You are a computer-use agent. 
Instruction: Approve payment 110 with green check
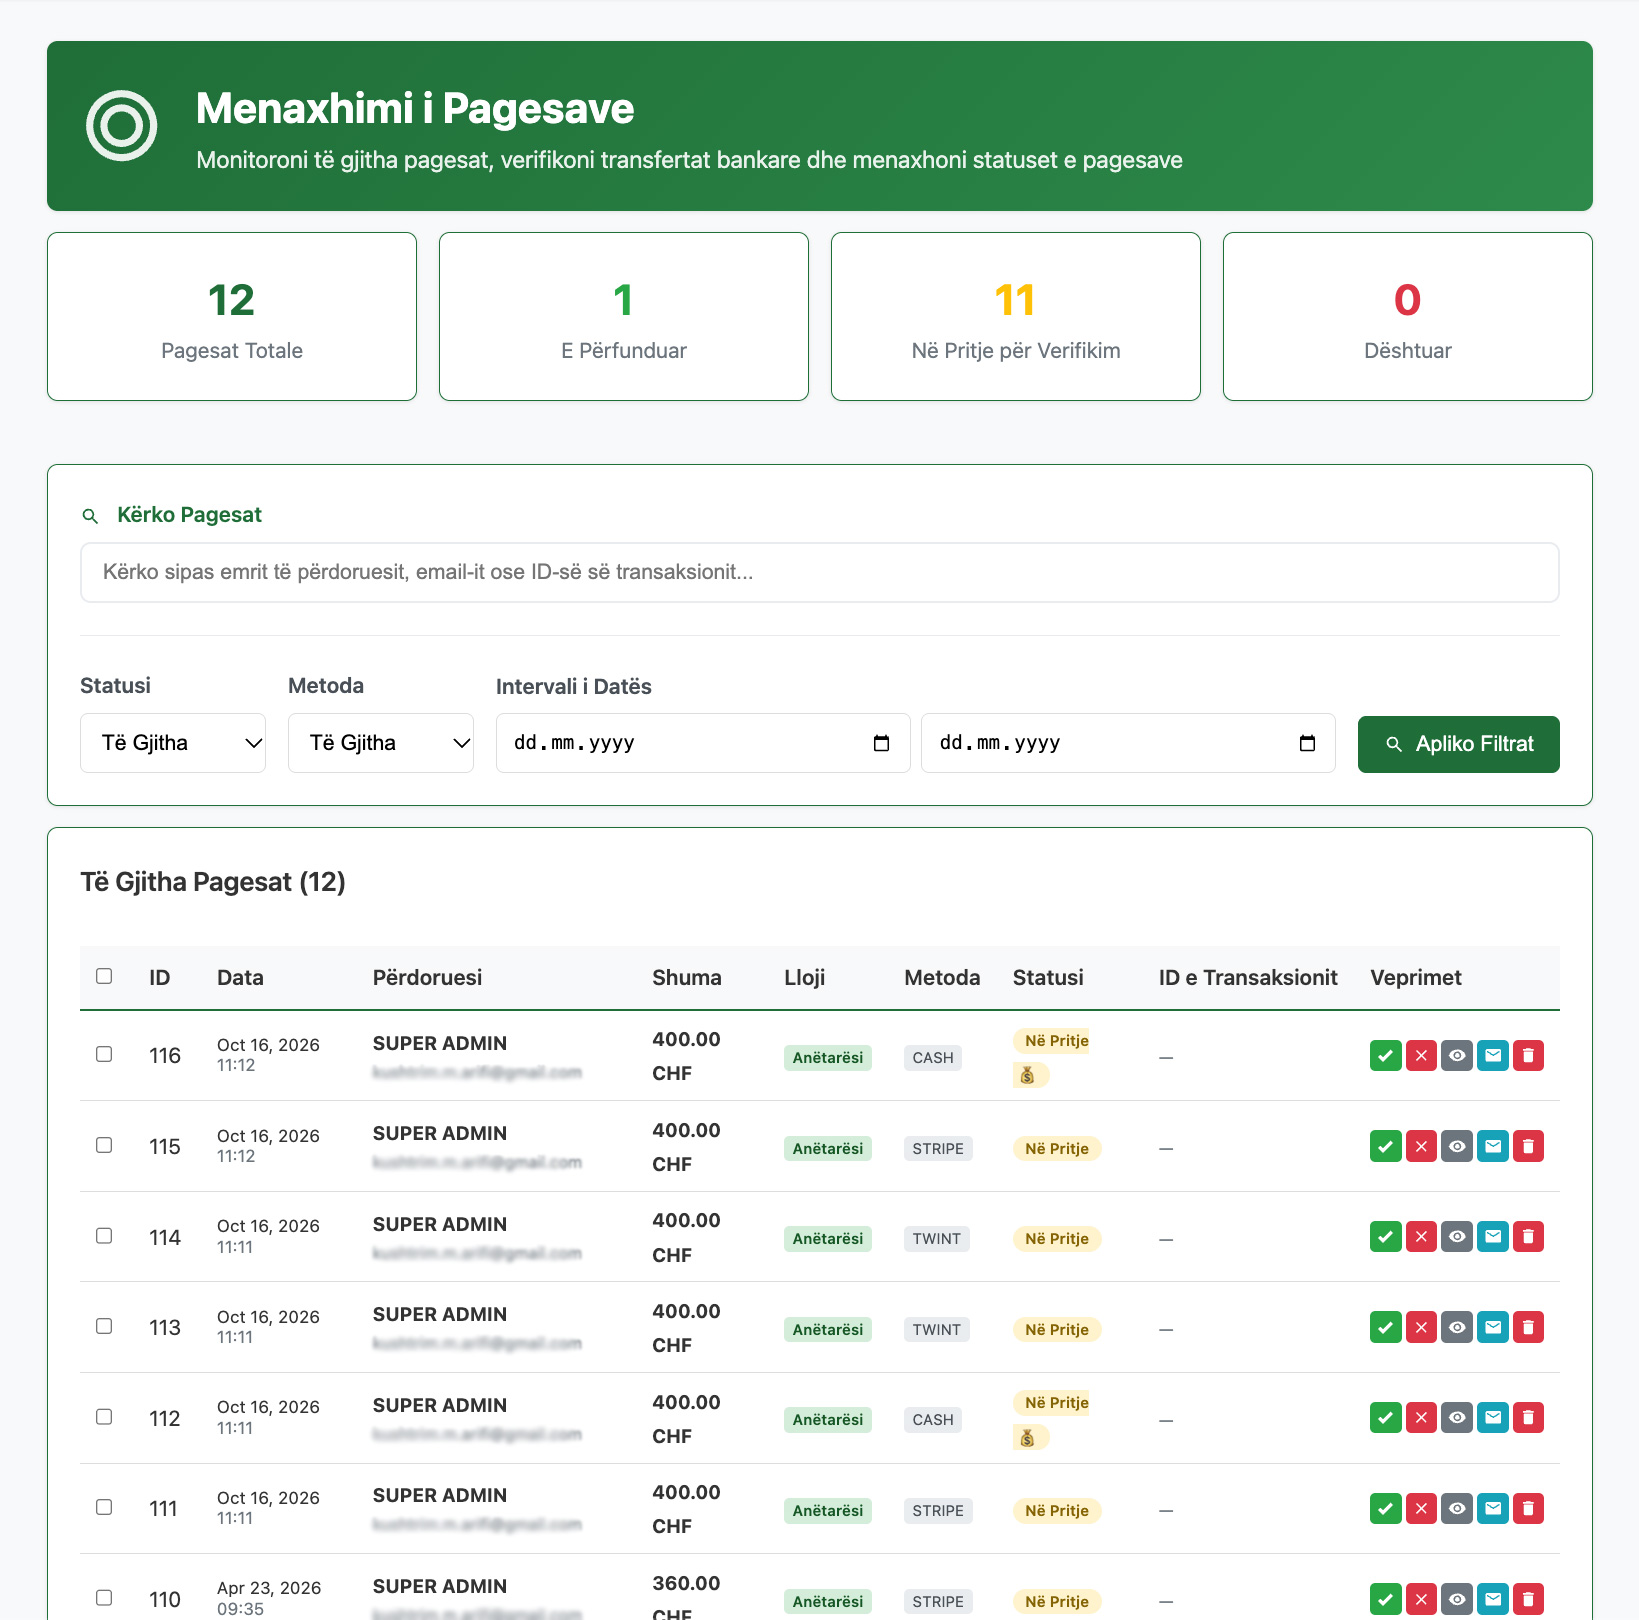pos(1385,1600)
